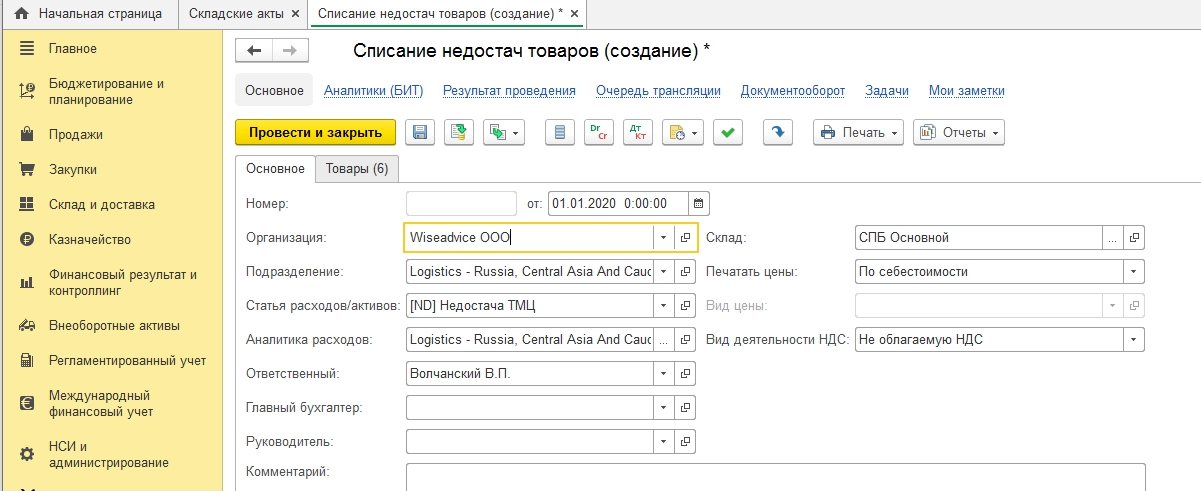Switch to the Товары (6) tab
The height and width of the screenshot is (491, 1201).
coord(357,169)
